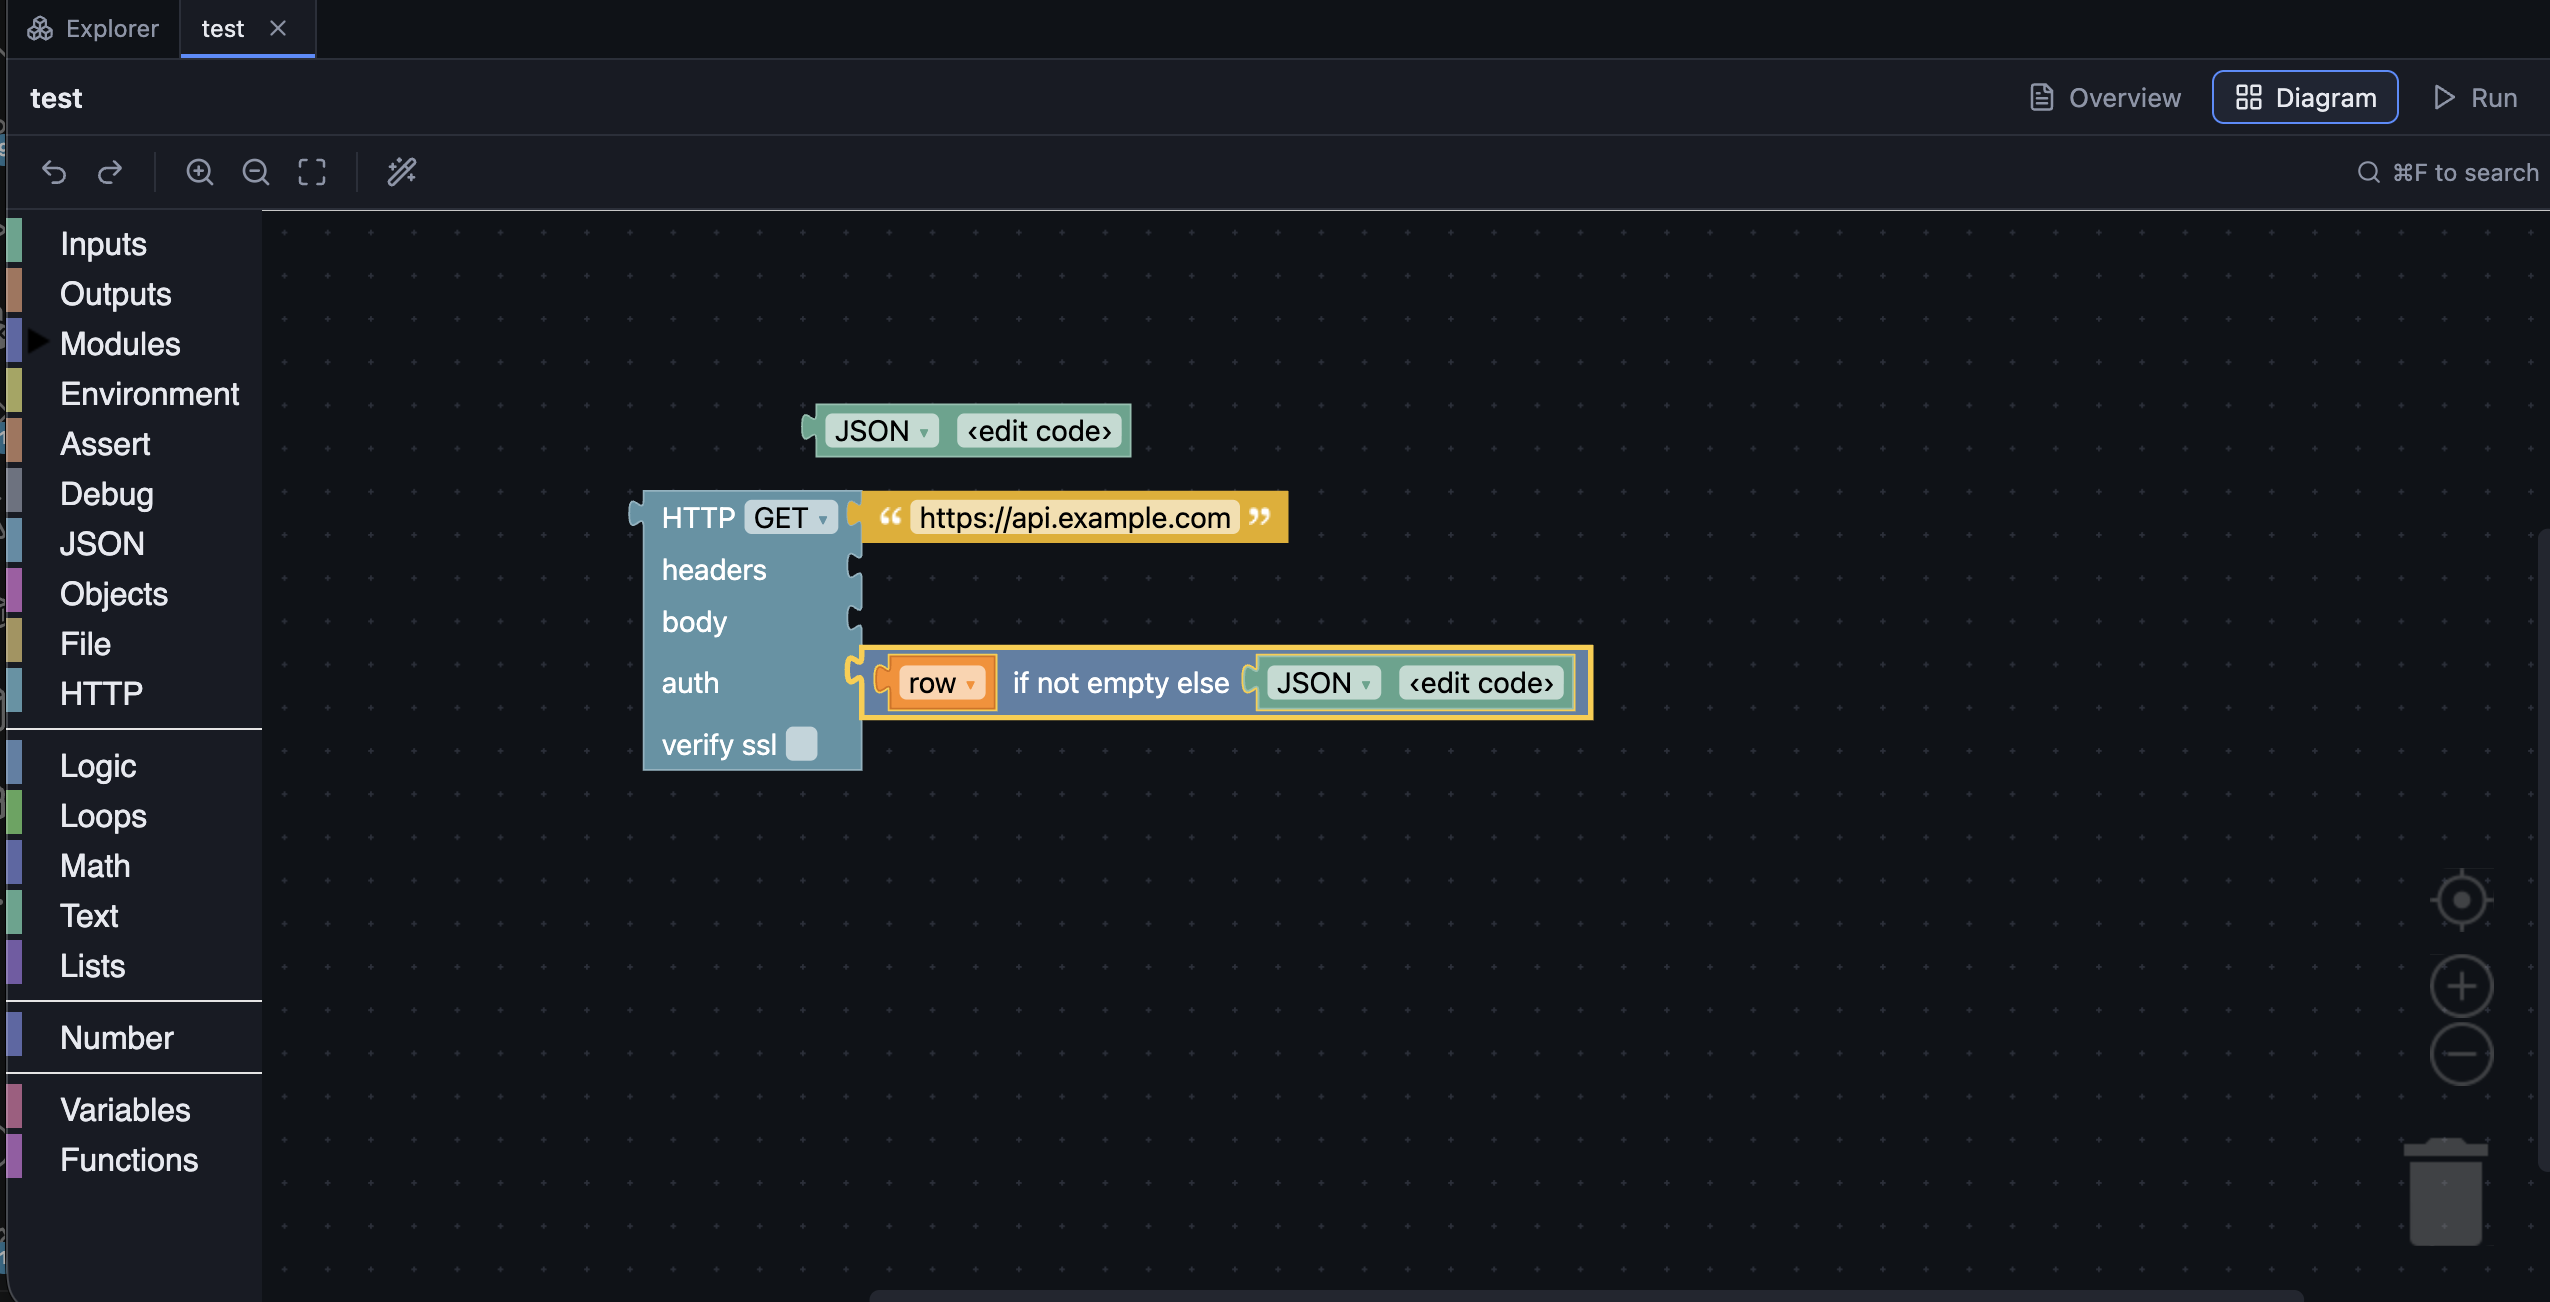The image size is (2550, 1302).
Task: Select the HTTP category color bar item
Action: coord(101,693)
